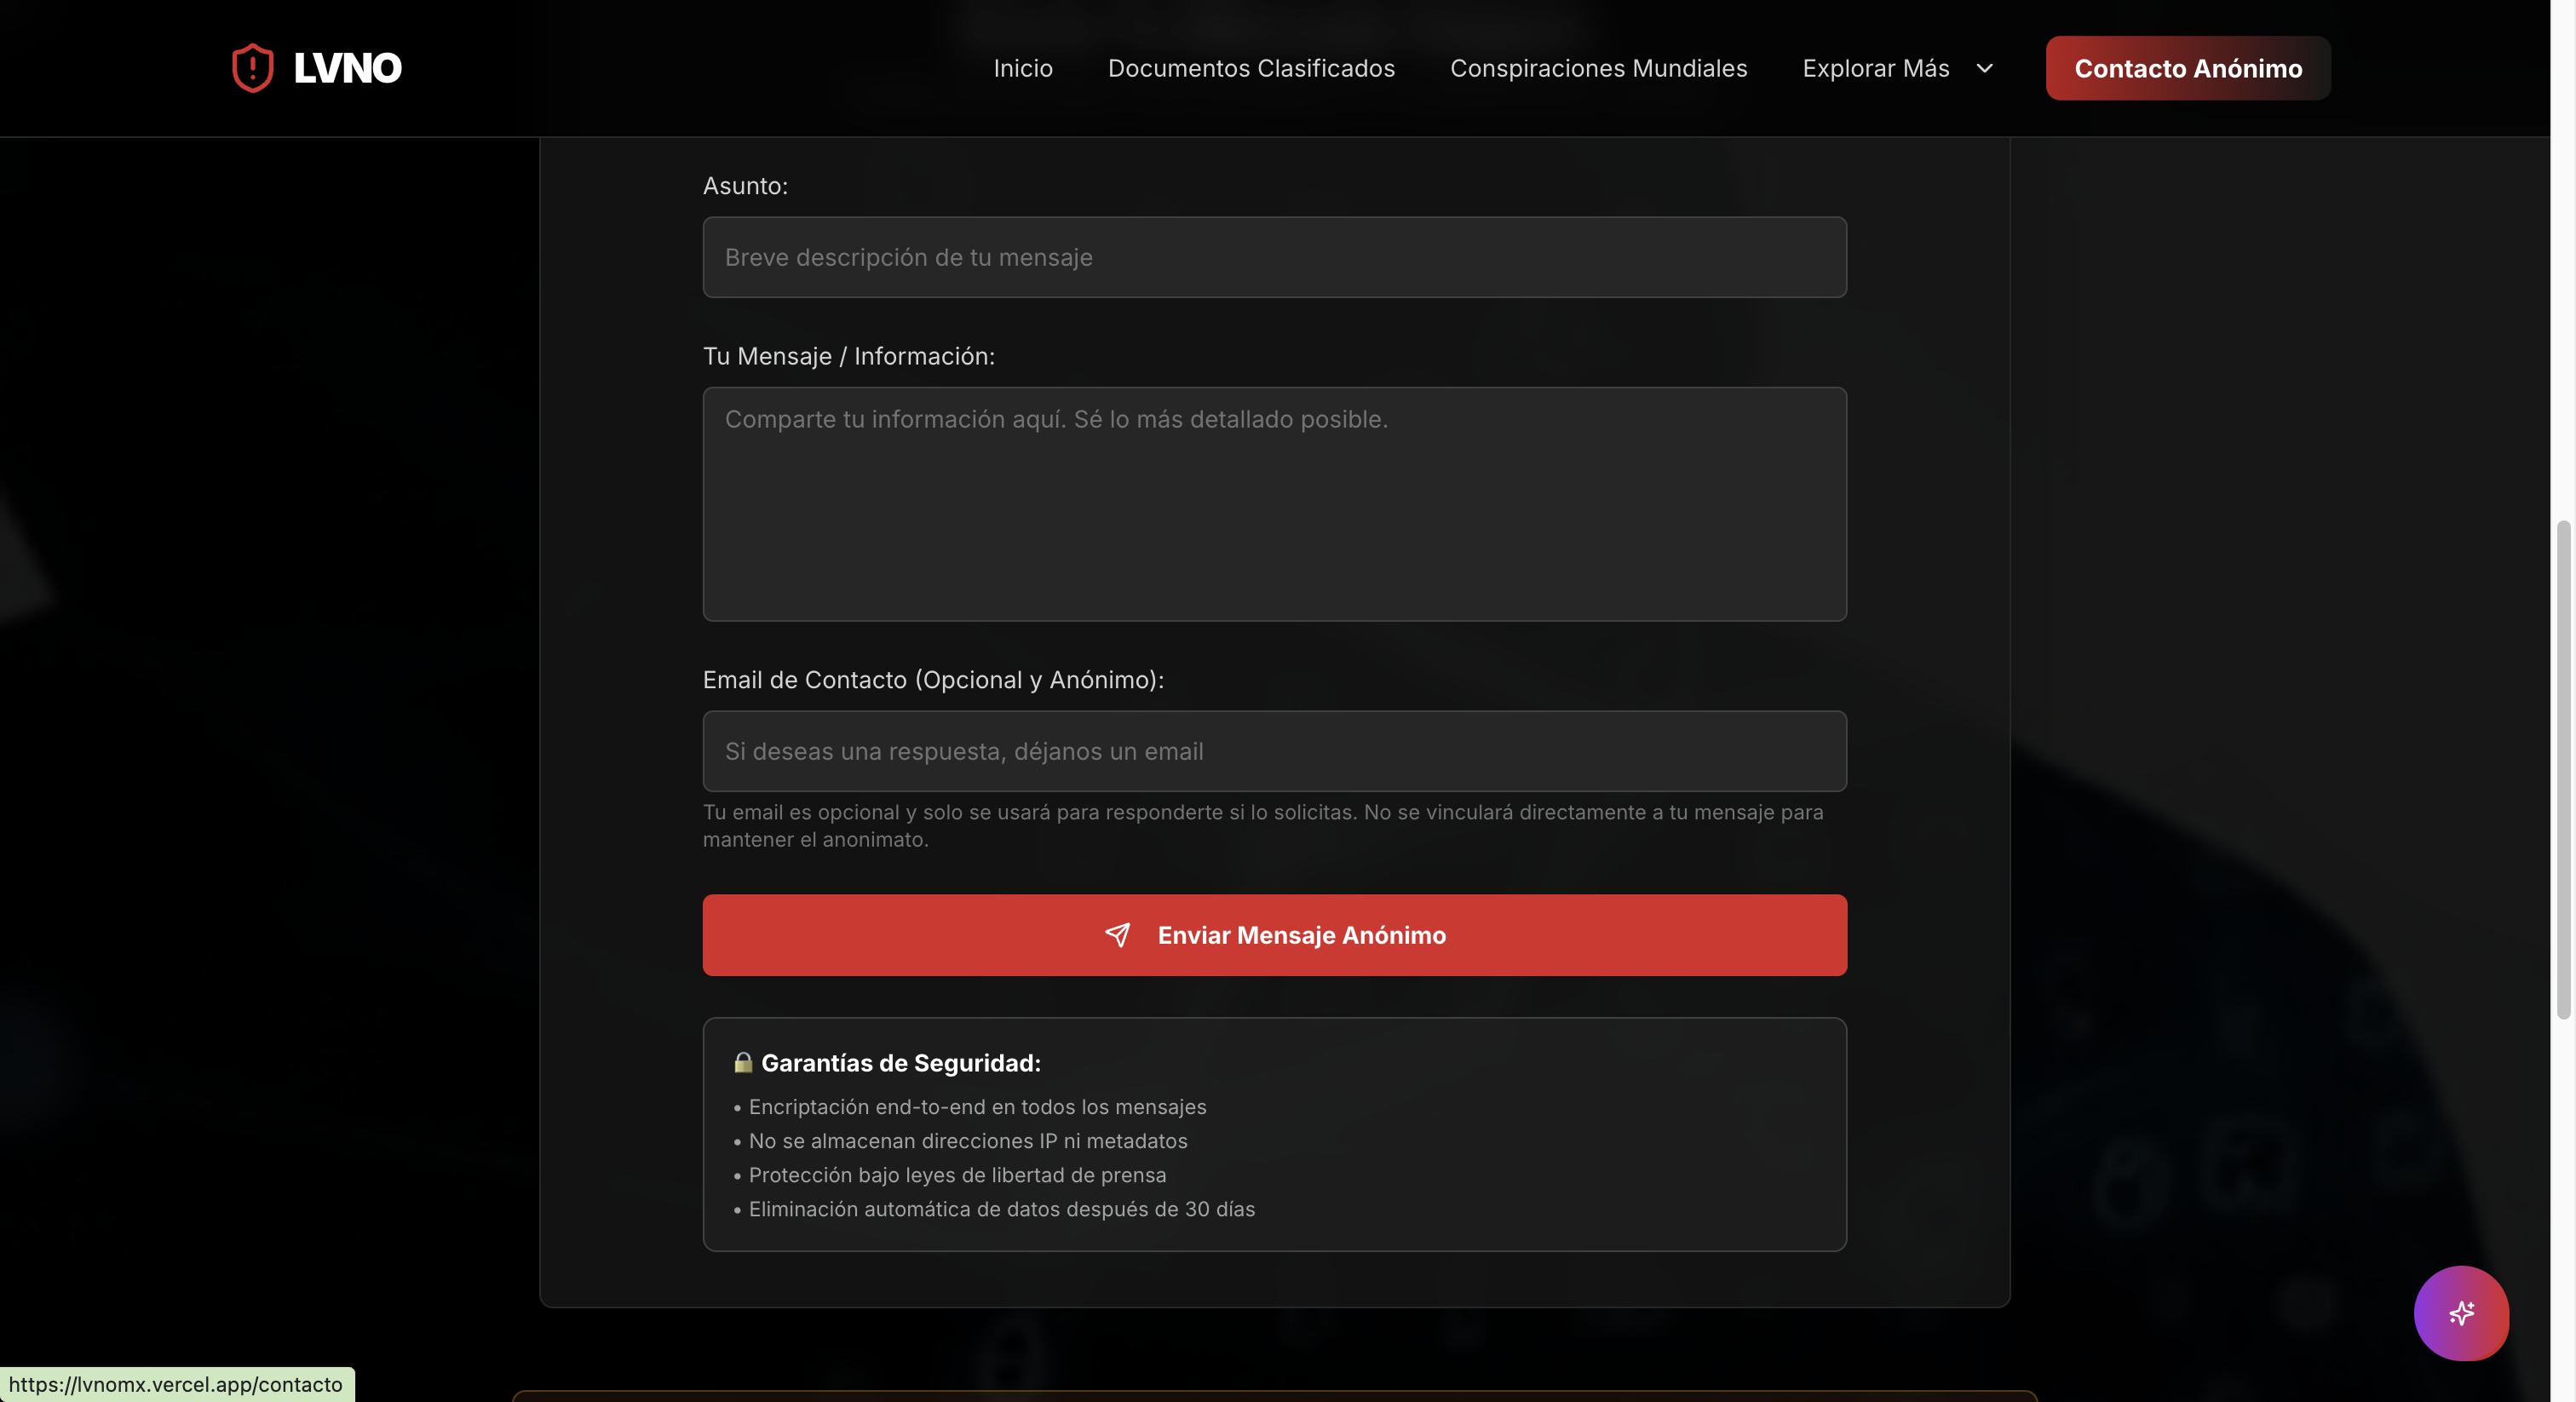The image size is (2576, 1402).
Task: Click the LVNO shield logo icon
Action: pos(252,68)
